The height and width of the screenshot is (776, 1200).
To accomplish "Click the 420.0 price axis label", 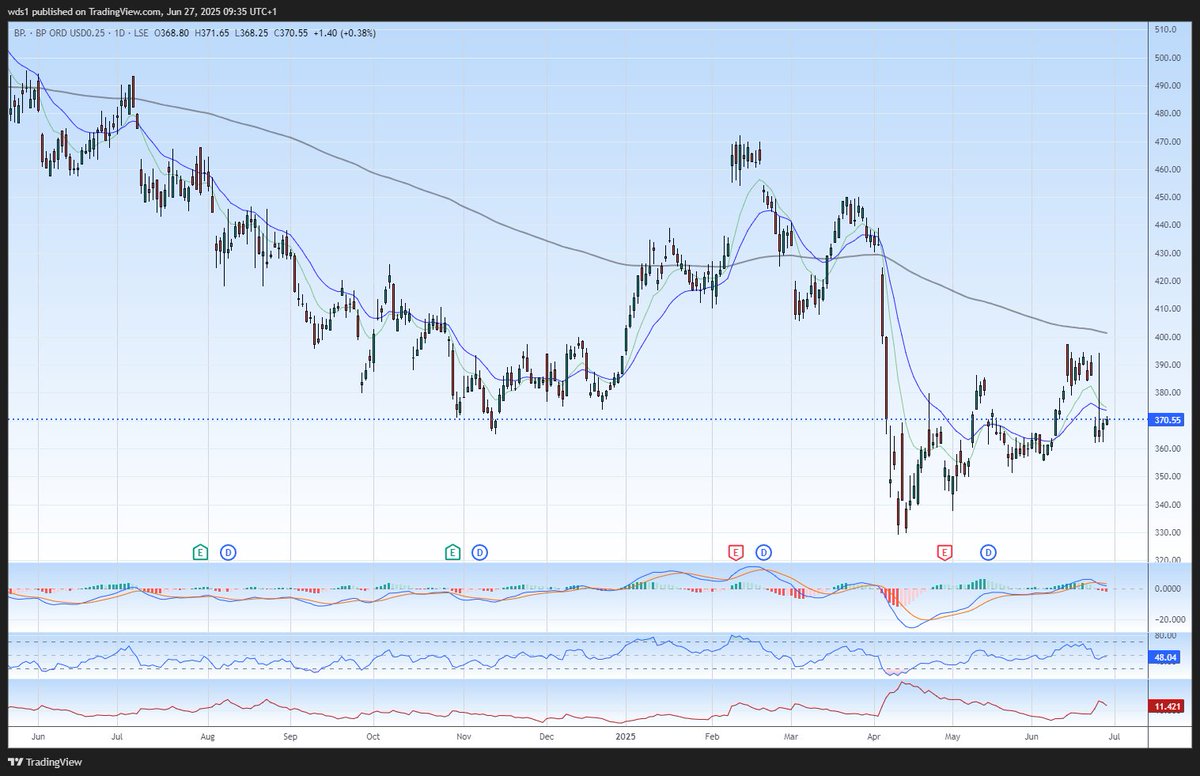I will coord(1166,282).
